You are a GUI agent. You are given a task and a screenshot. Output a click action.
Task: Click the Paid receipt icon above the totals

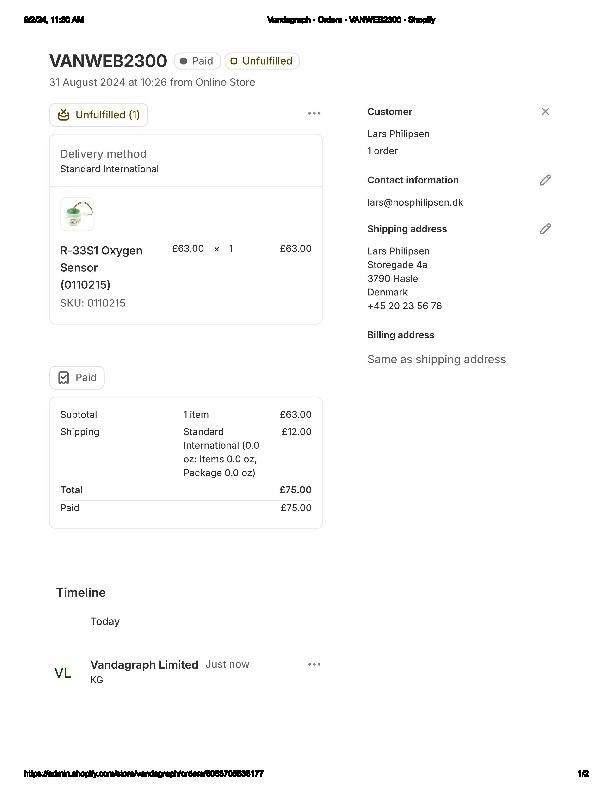click(64, 378)
